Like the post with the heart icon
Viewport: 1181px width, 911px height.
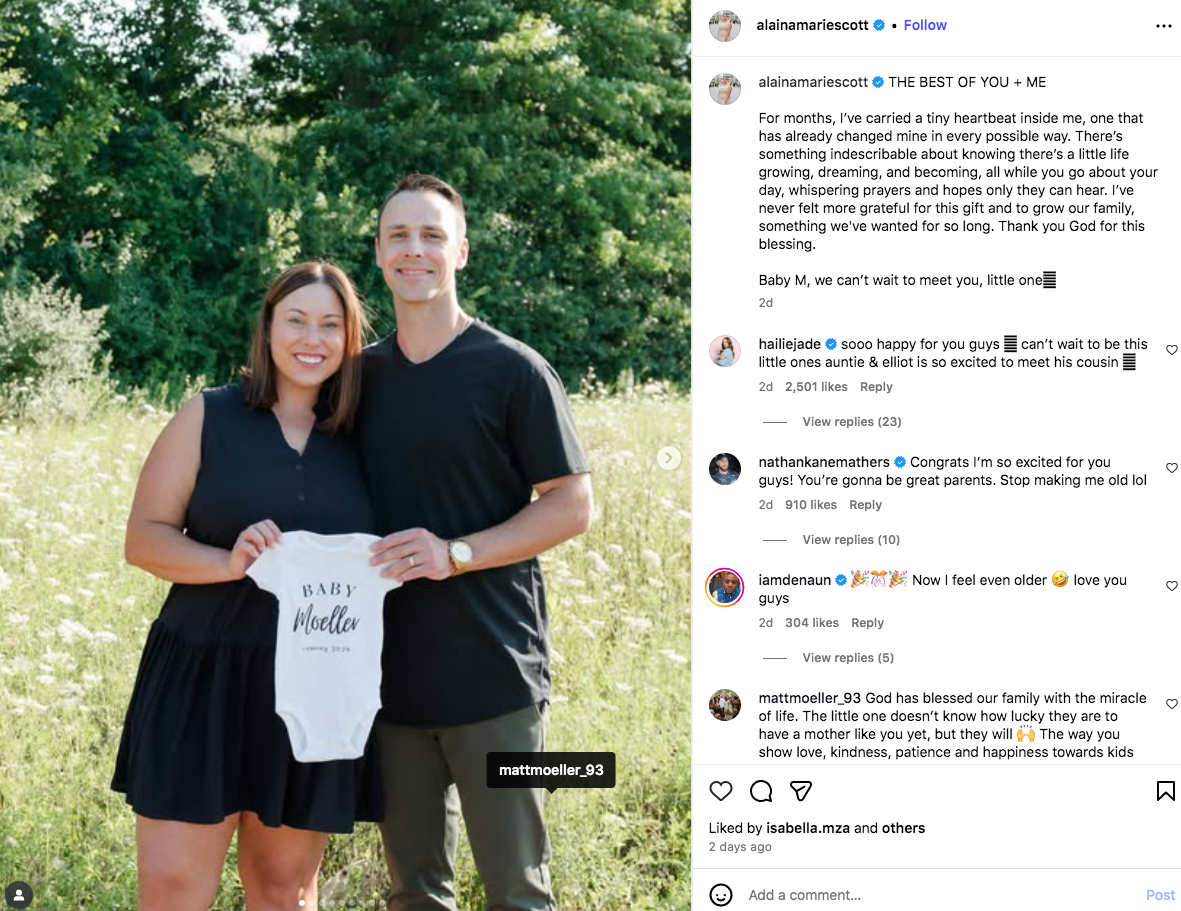(721, 791)
